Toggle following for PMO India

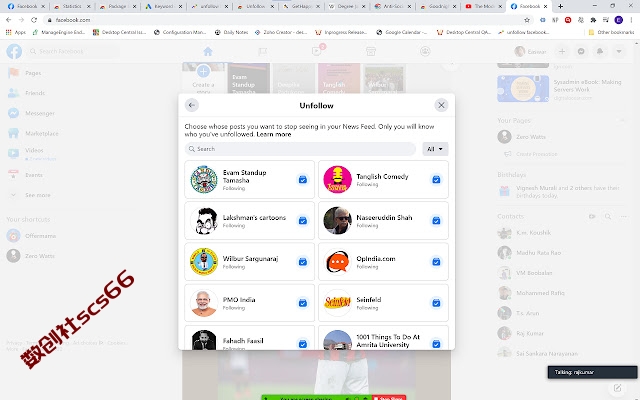[302, 303]
